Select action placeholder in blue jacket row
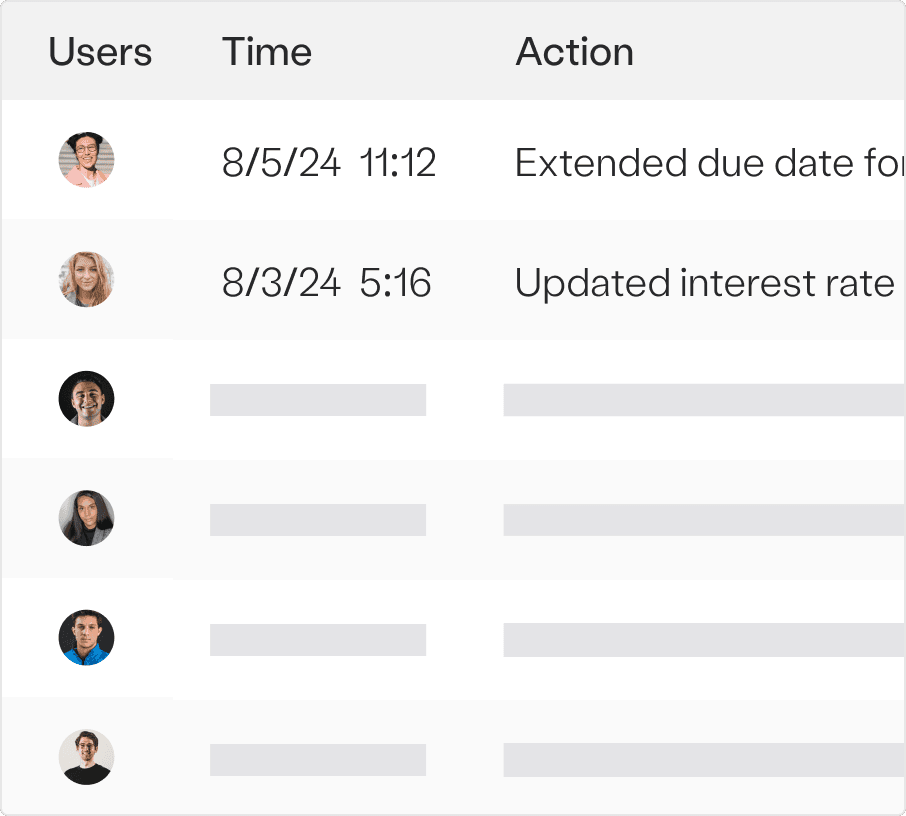 click(x=704, y=640)
